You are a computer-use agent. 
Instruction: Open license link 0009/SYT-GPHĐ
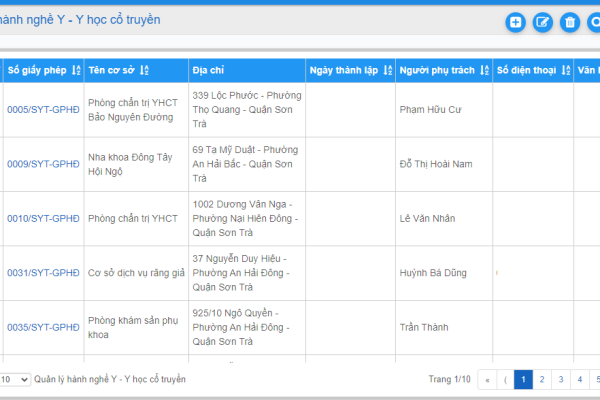click(43, 164)
